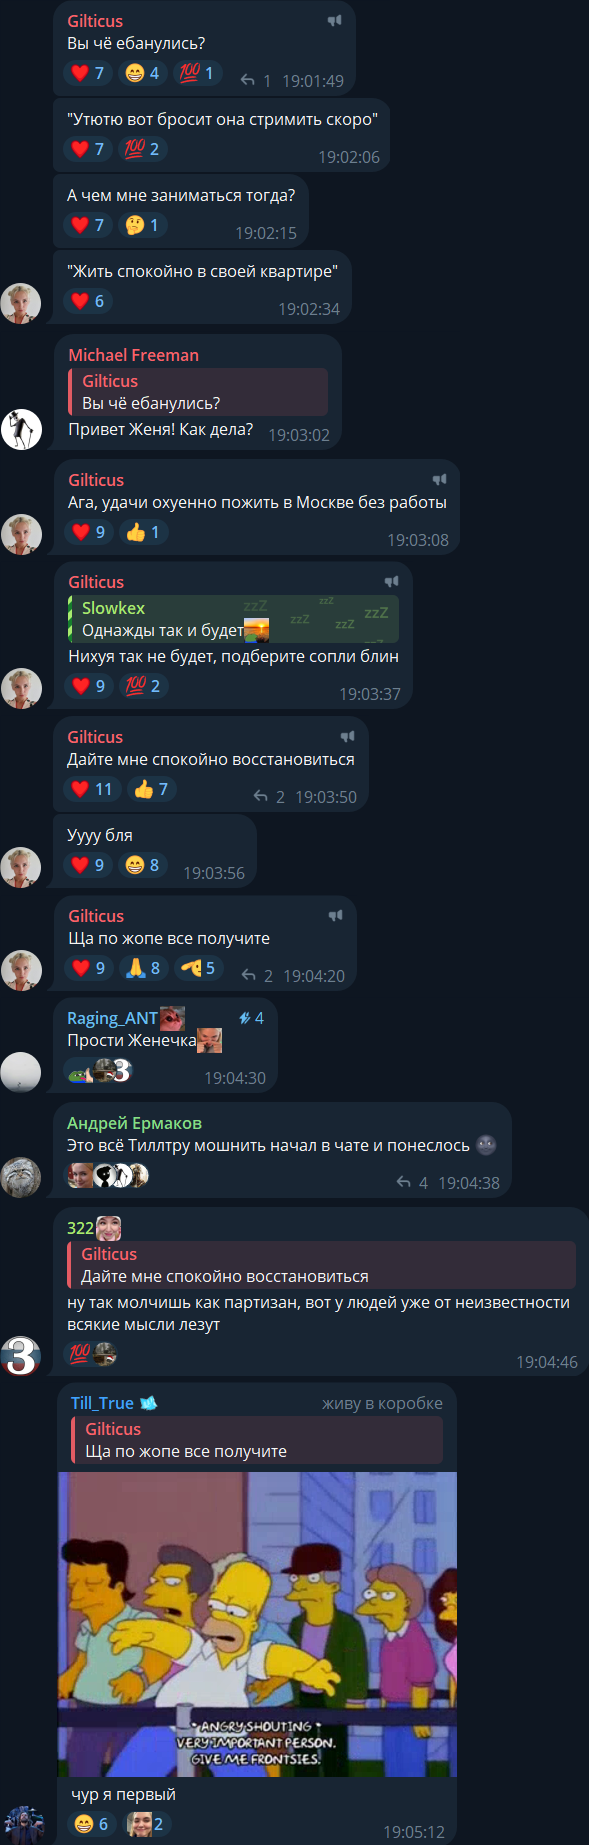Open Till_True sender name

102,1403
